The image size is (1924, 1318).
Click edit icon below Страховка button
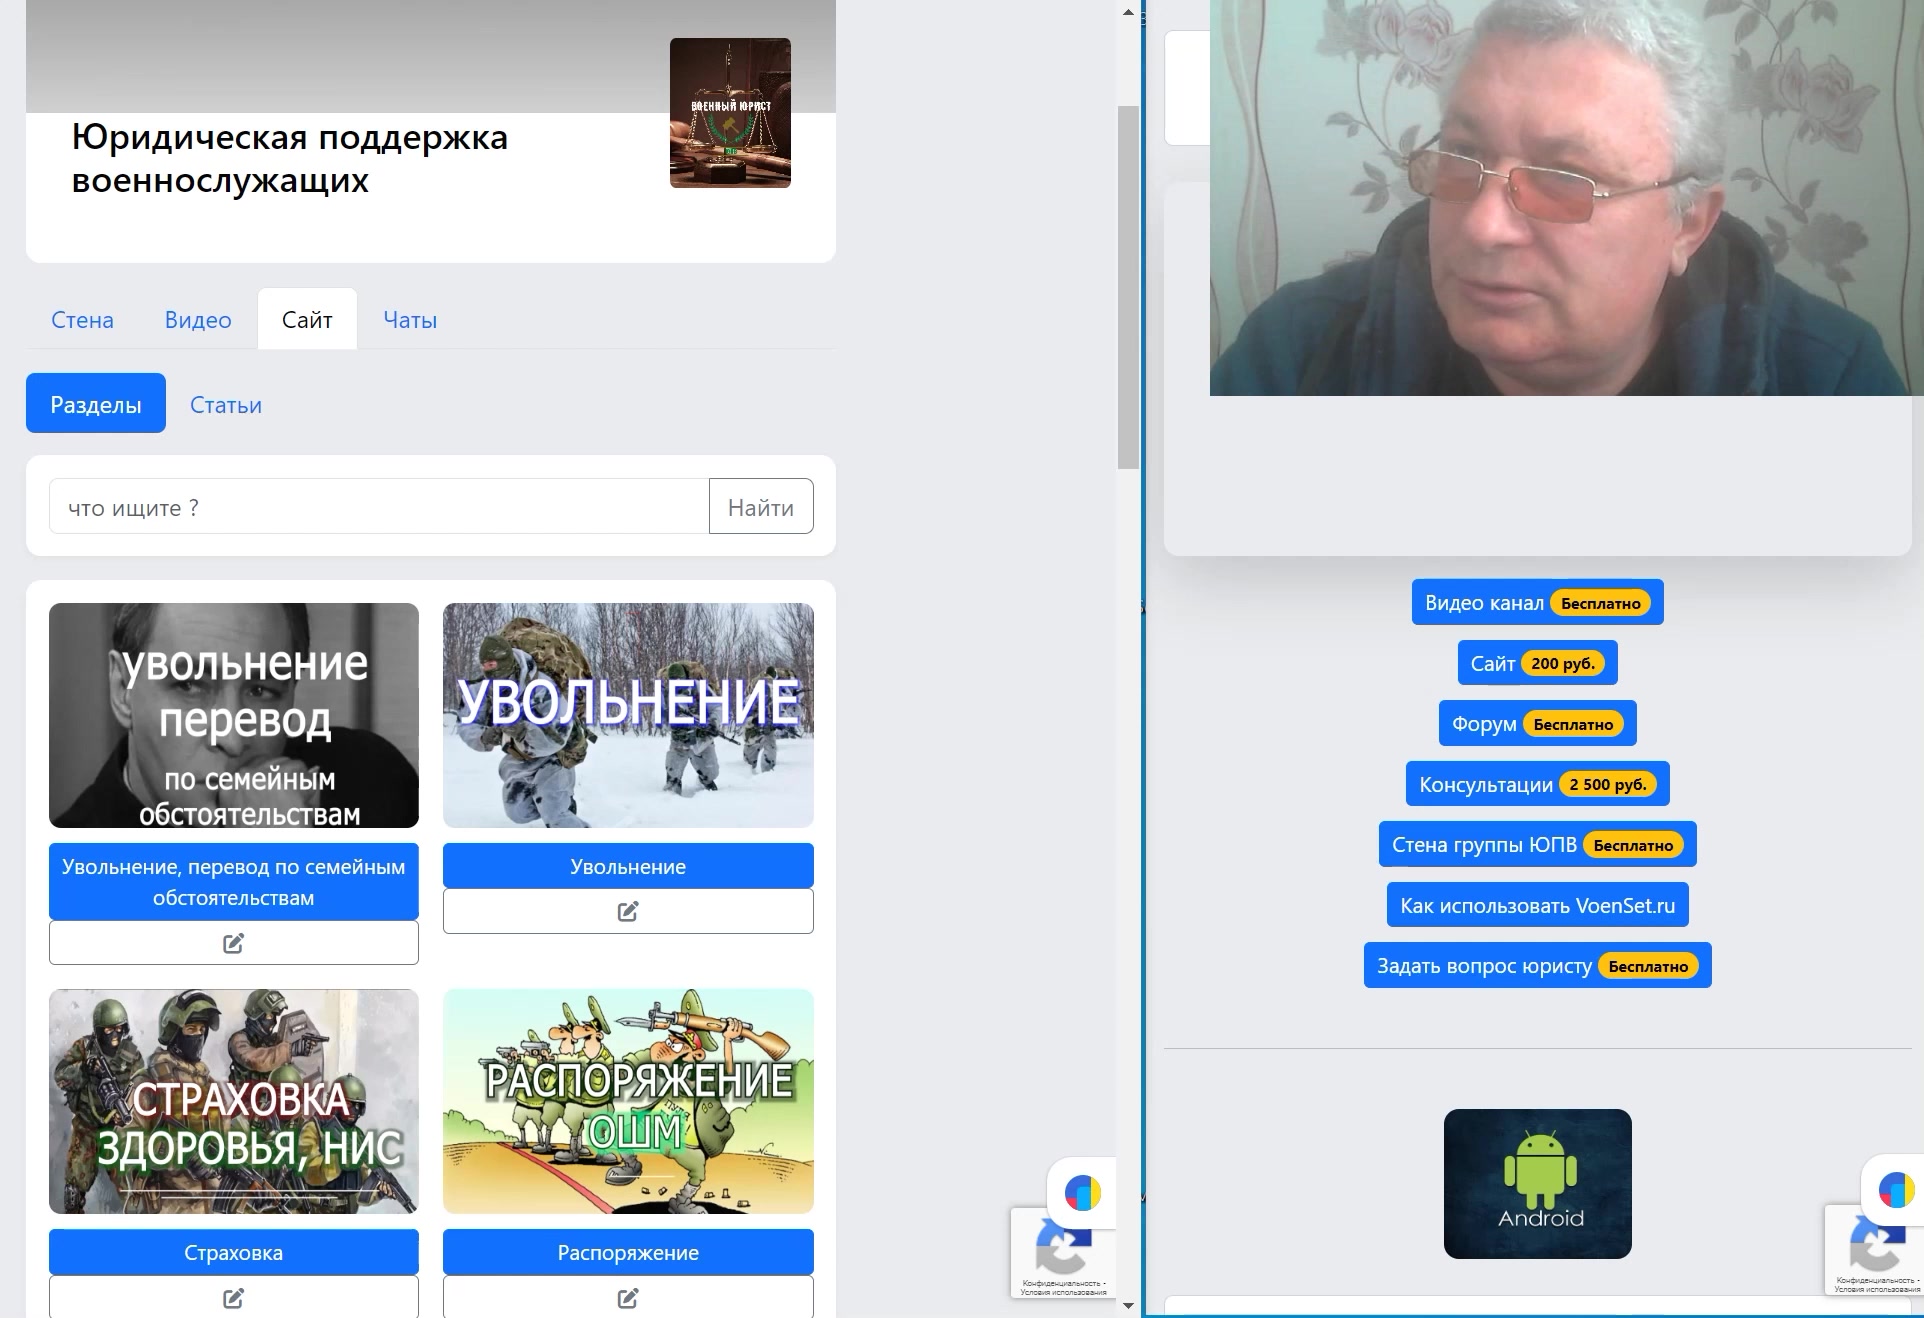[x=233, y=1298]
